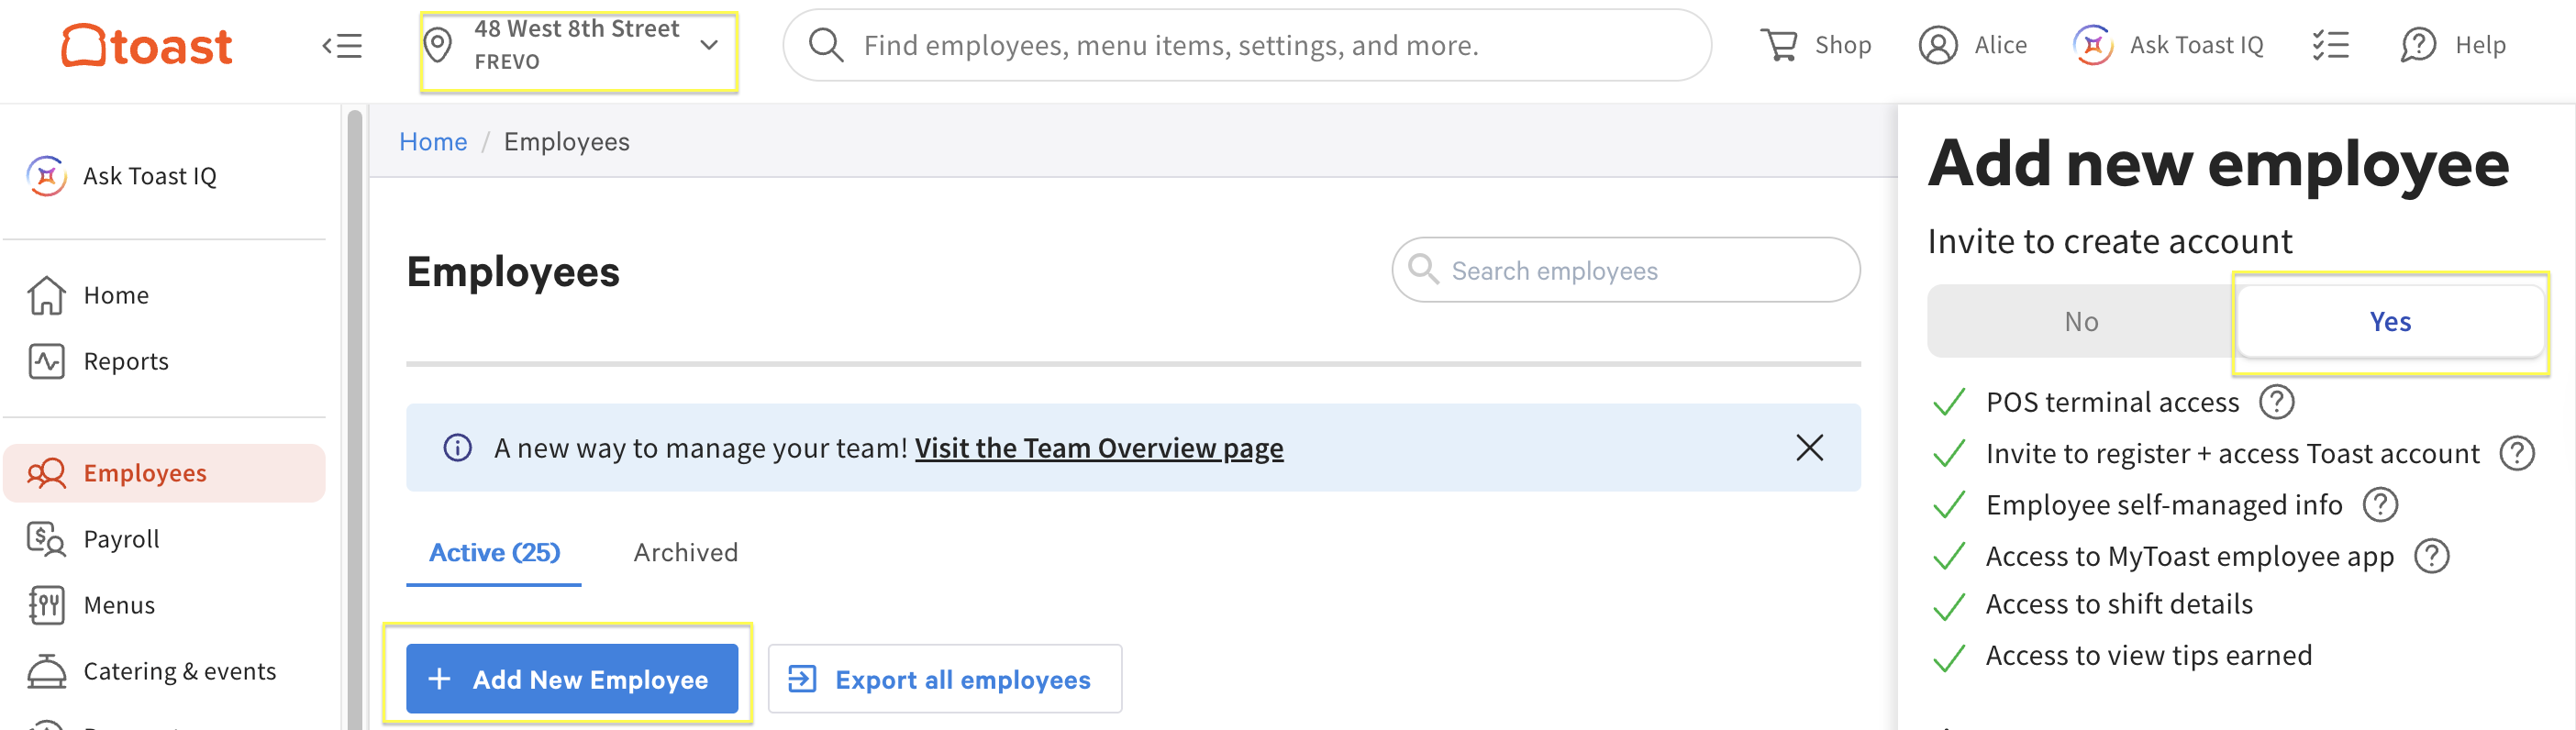The height and width of the screenshot is (730, 2576).
Task: Click the Access to shift details text
Action: pyautogui.click(x=2119, y=604)
